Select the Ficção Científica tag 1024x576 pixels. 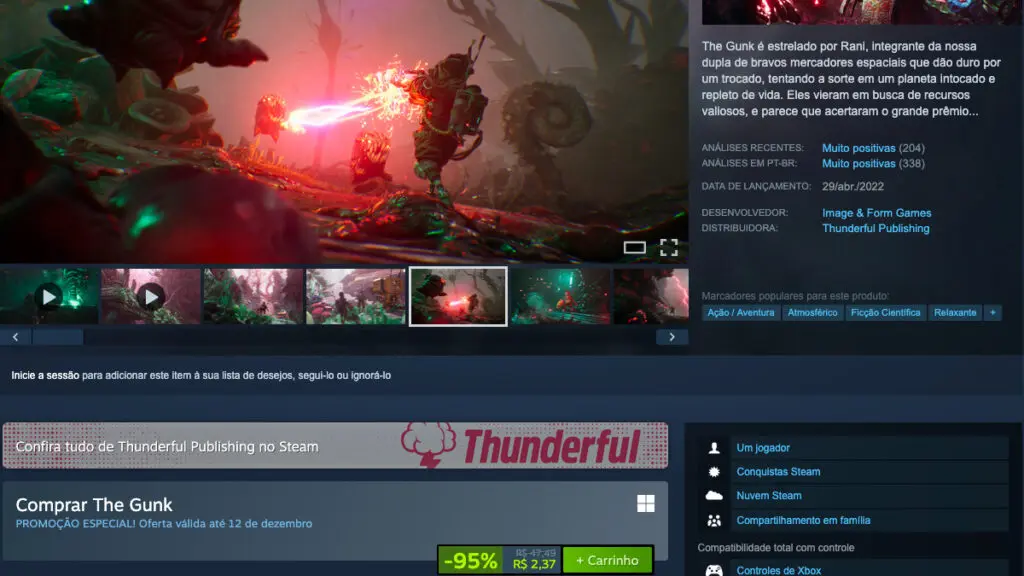pyautogui.click(x=888, y=312)
